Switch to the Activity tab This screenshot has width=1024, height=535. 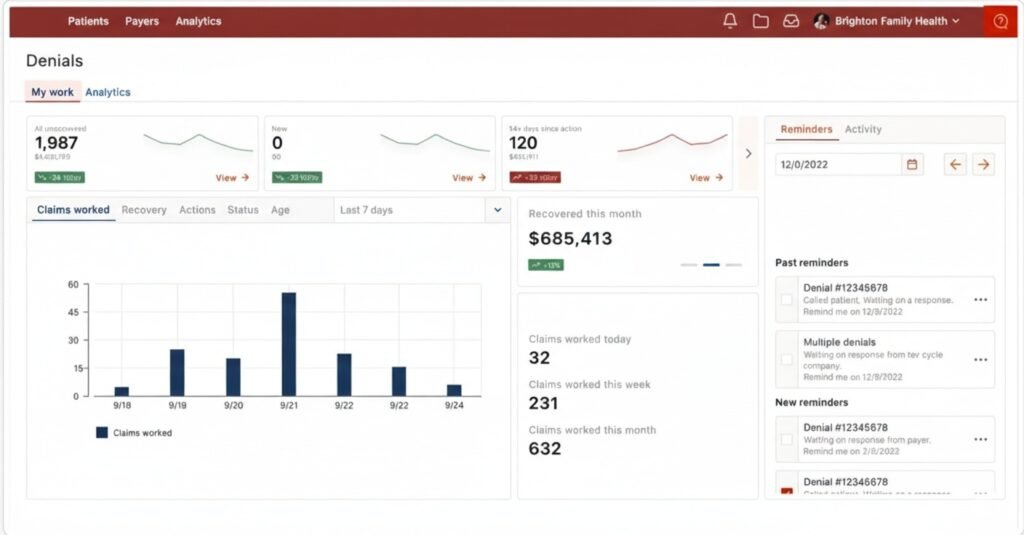(863, 129)
